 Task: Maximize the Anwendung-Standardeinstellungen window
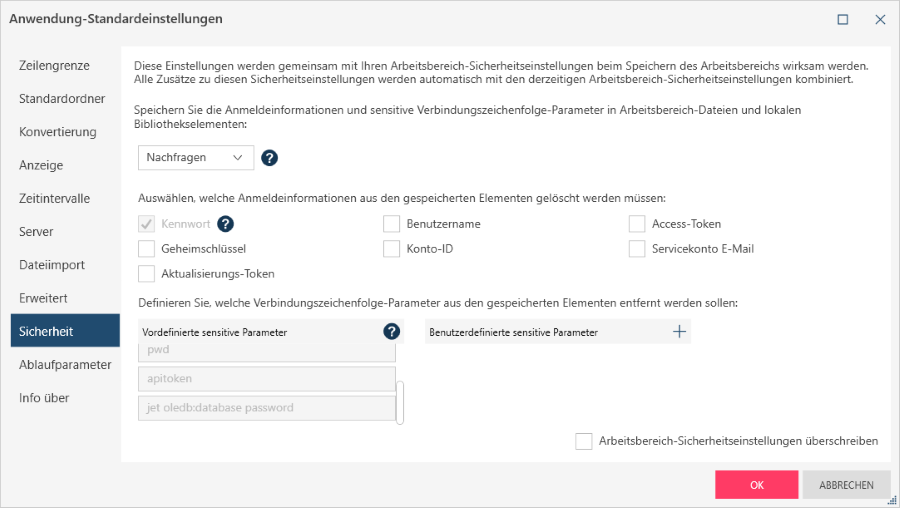843,19
